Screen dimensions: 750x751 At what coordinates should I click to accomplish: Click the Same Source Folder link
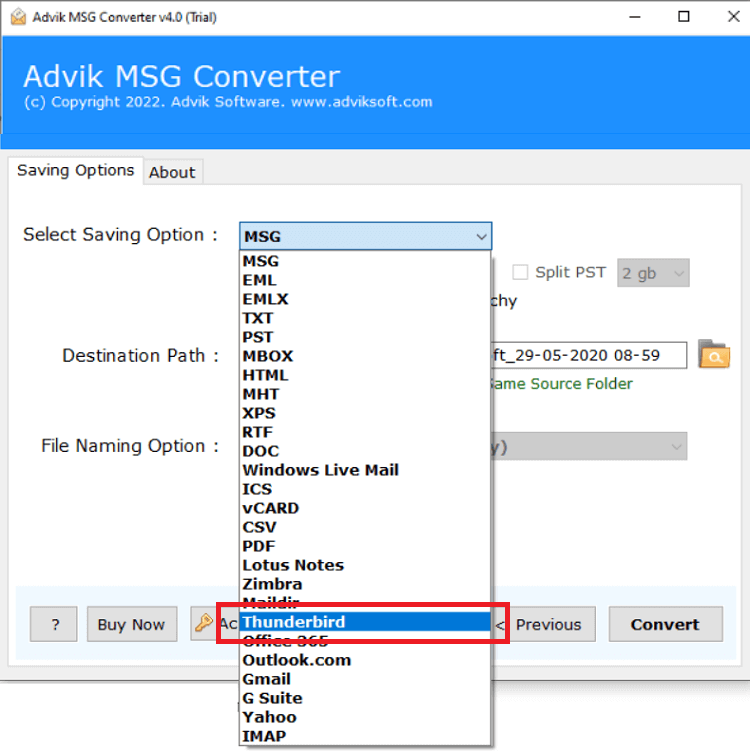[561, 384]
